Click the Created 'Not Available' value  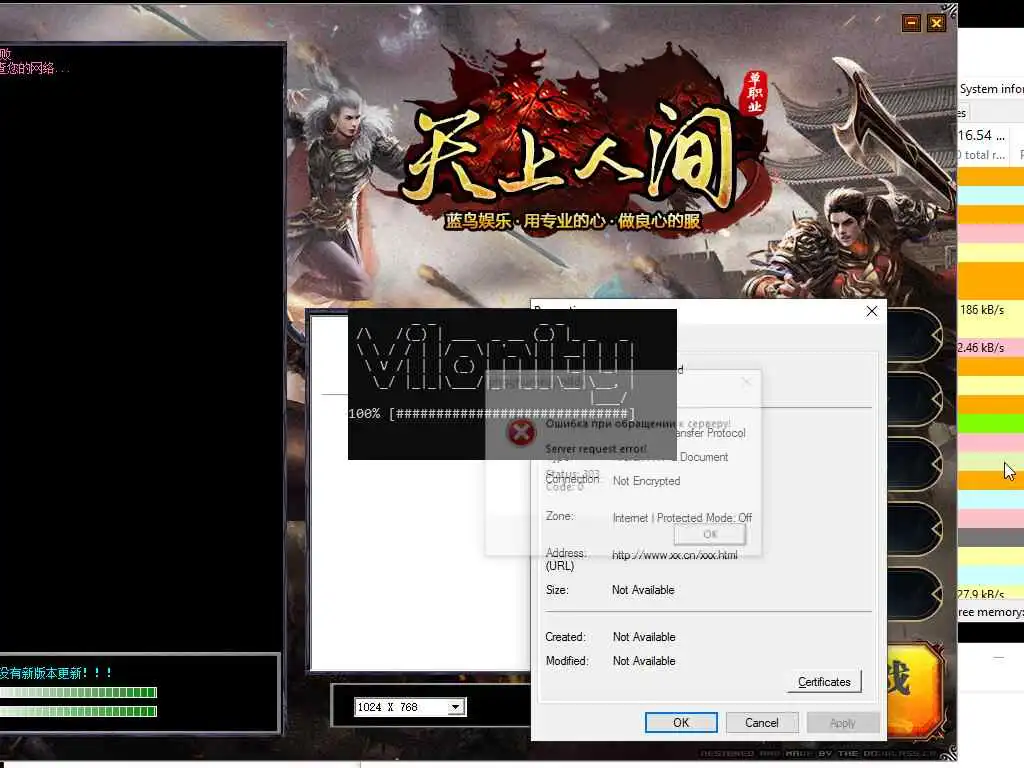pyautogui.click(x=644, y=637)
